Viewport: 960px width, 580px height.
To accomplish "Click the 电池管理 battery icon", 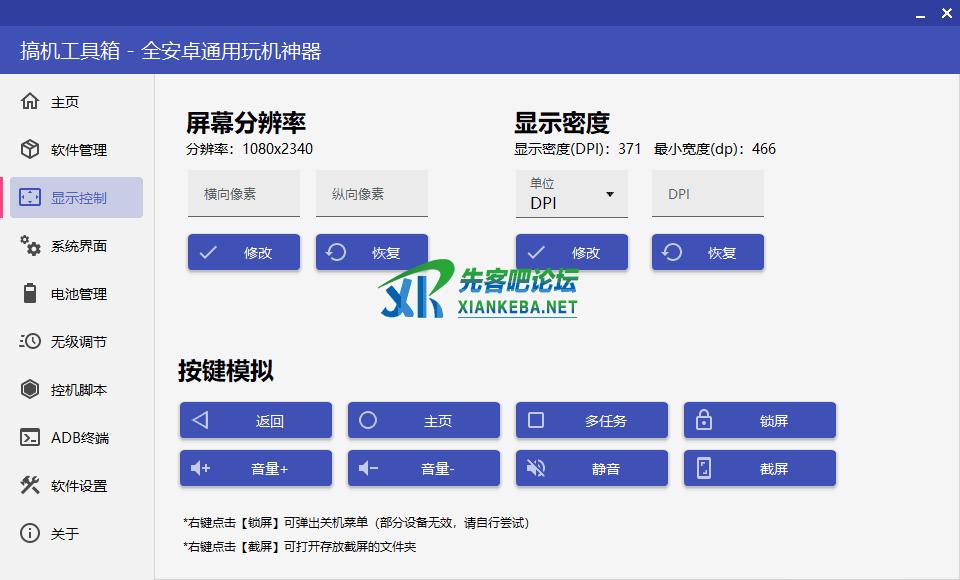I will click(30, 294).
